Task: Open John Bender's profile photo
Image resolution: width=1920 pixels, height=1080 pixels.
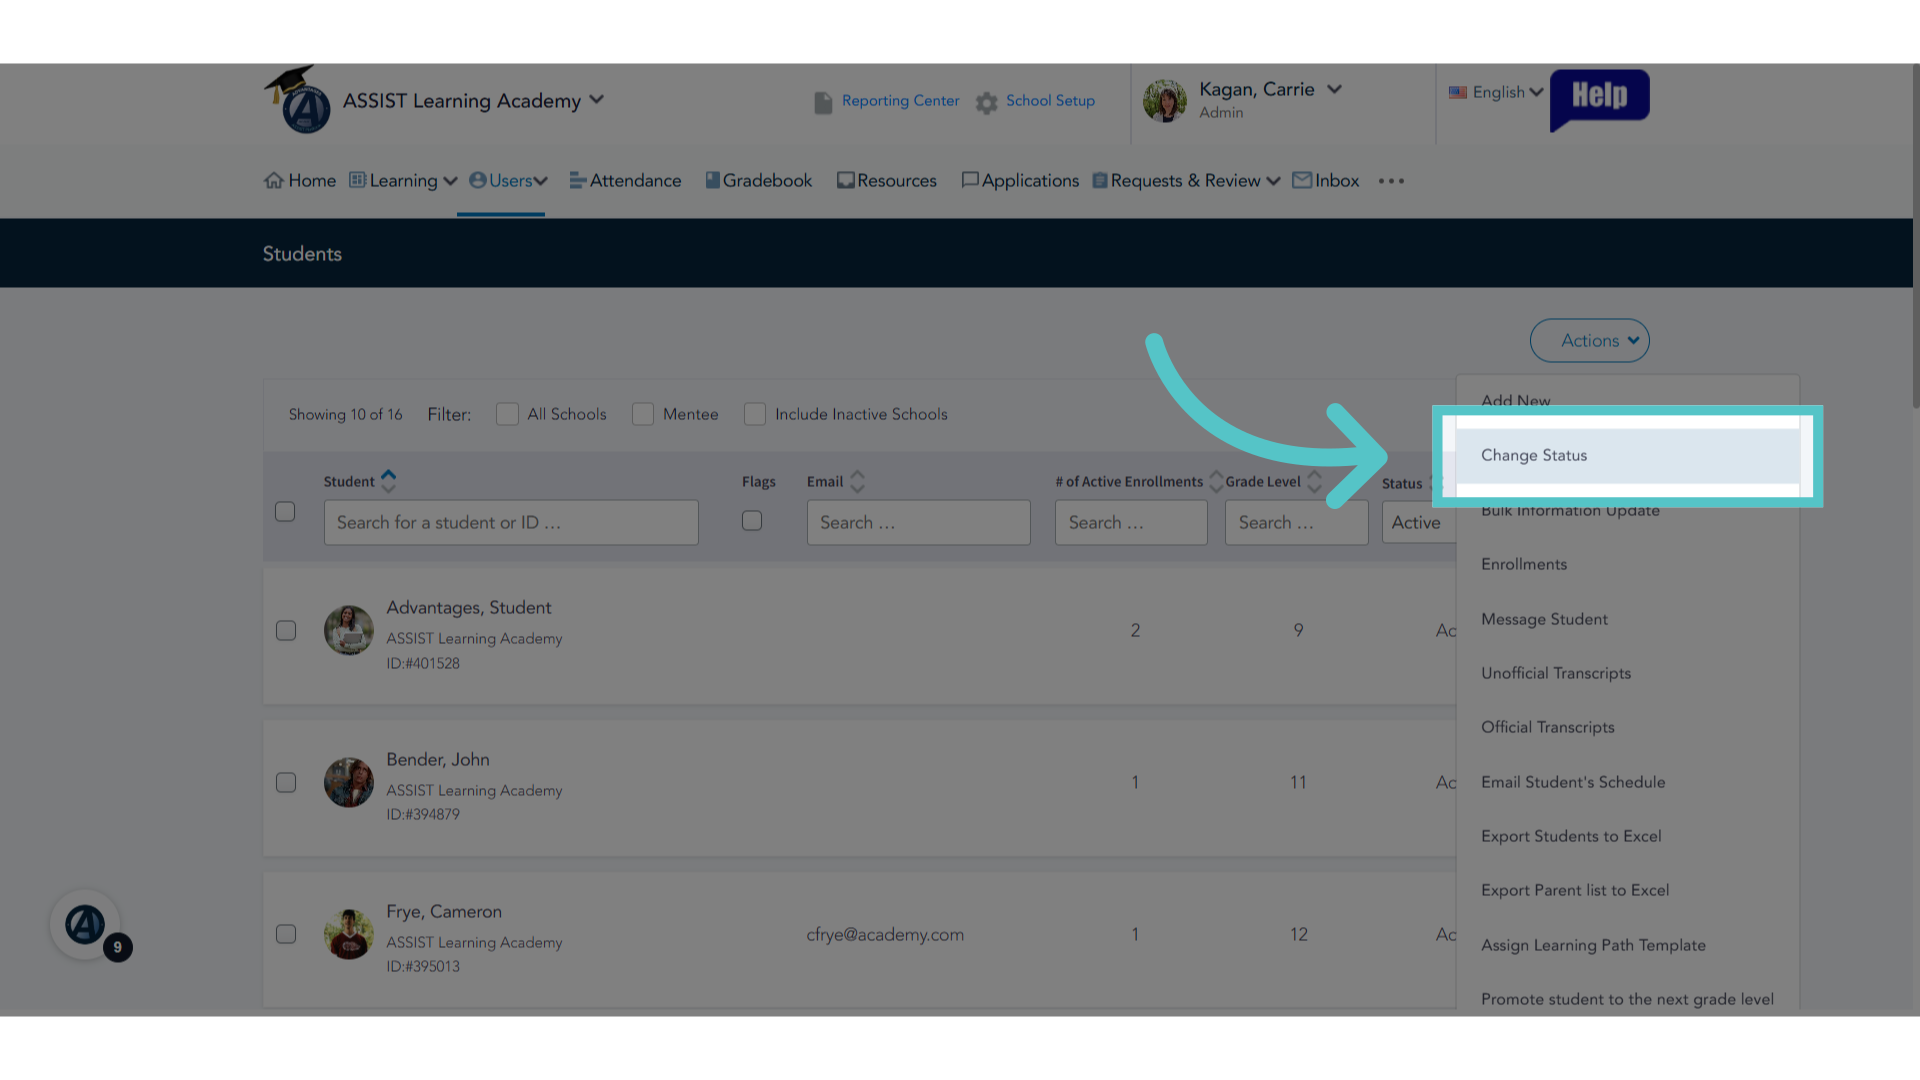Action: [x=349, y=782]
